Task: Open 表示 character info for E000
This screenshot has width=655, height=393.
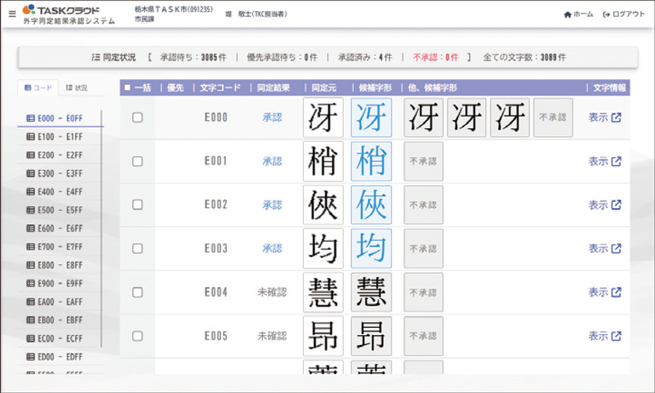Action: point(605,117)
